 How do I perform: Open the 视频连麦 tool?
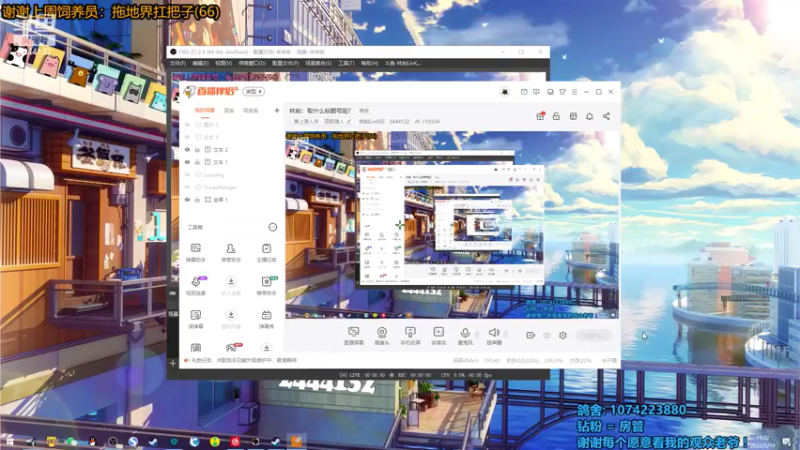pos(195,285)
